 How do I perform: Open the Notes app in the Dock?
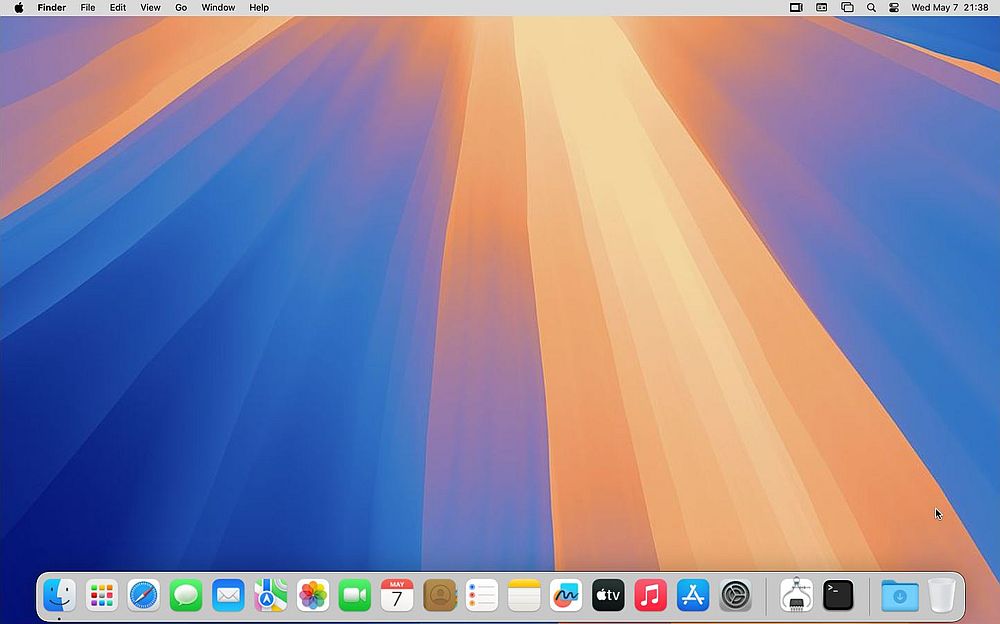pyautogui.click(x=524, y=595)
